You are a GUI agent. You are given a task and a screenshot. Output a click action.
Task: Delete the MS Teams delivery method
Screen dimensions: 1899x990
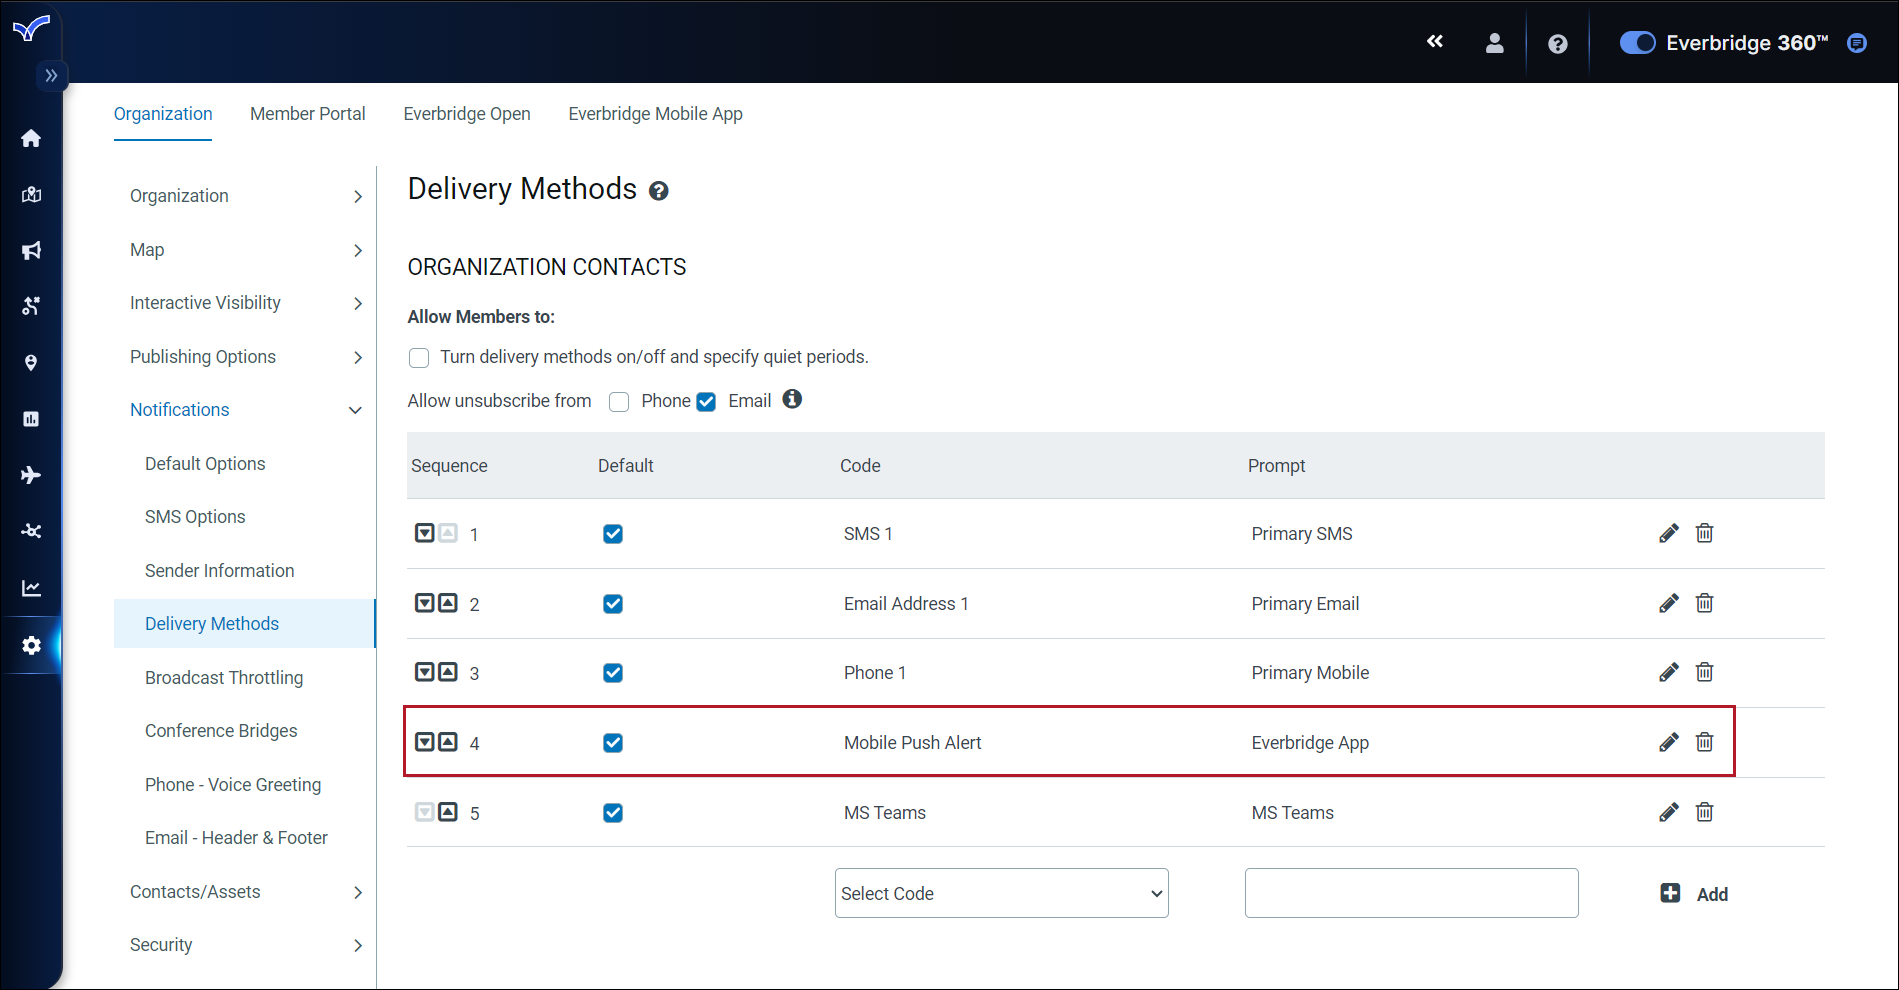[x=1704, y=812]
